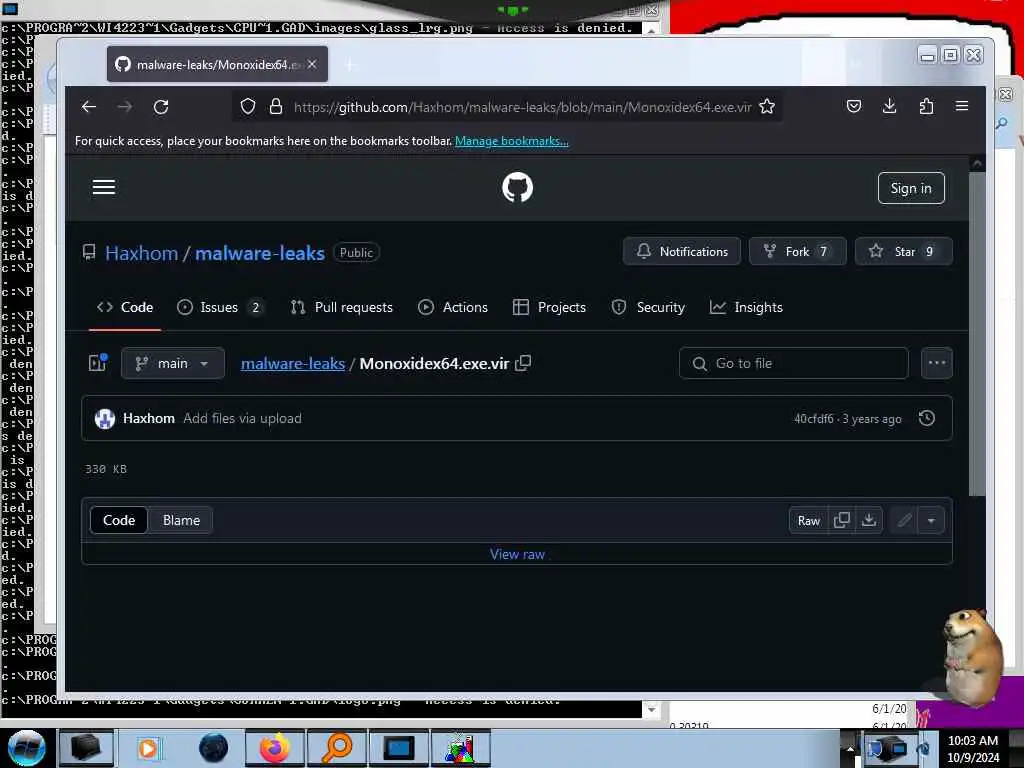
Task: Open magnifier search taskbar icon
Action: tap(337, 748)
